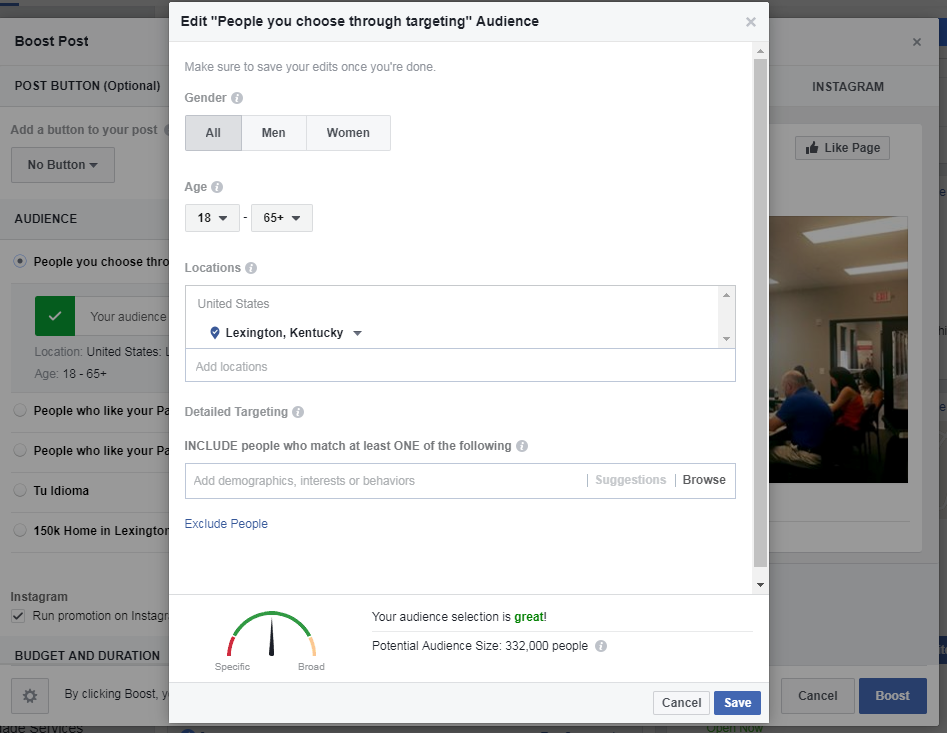Cancel the audience edit dialog
The height and width of the screenshot is (733, 947).
click(x=681, y=703)
